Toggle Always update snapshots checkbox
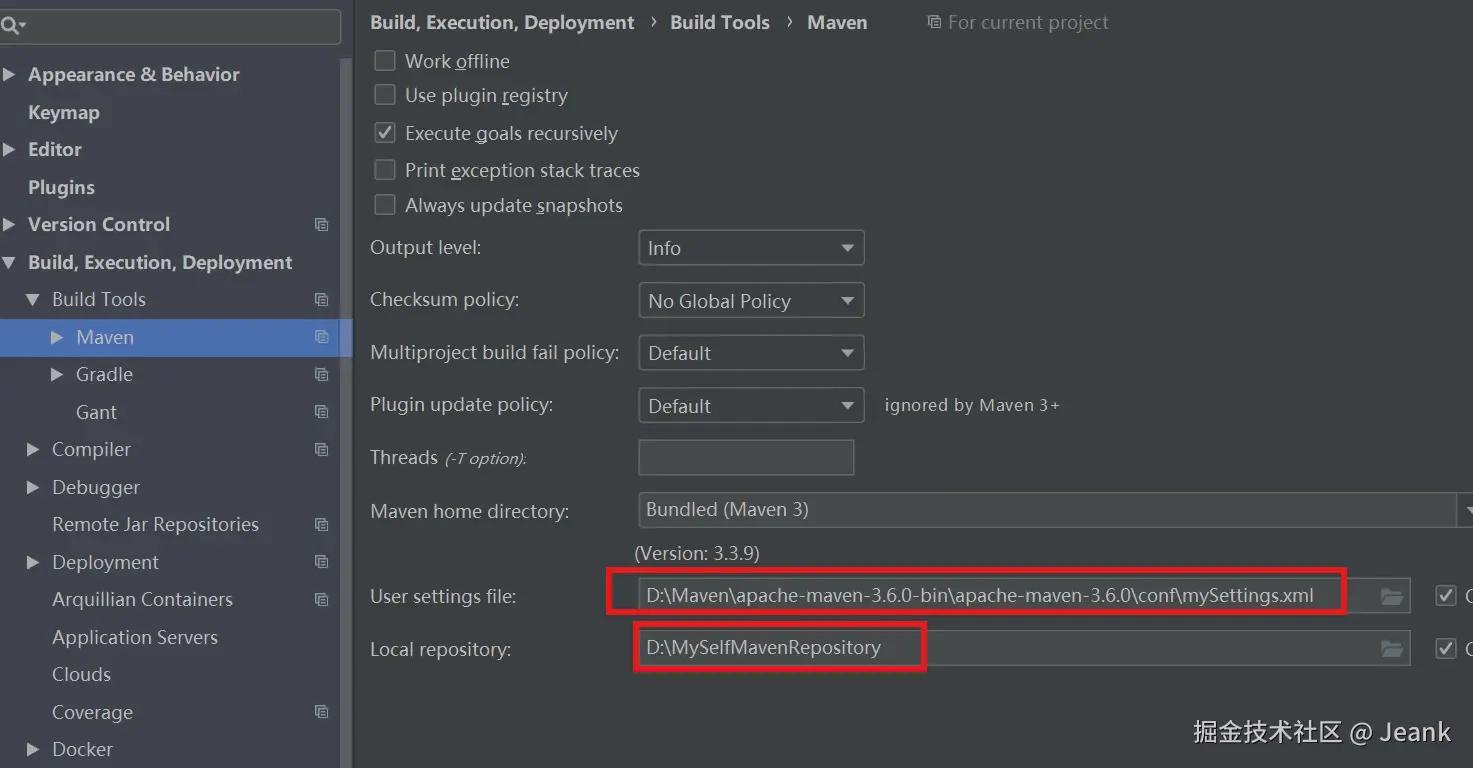Screen dimensions: 1473x768 [x=385, y=205]
